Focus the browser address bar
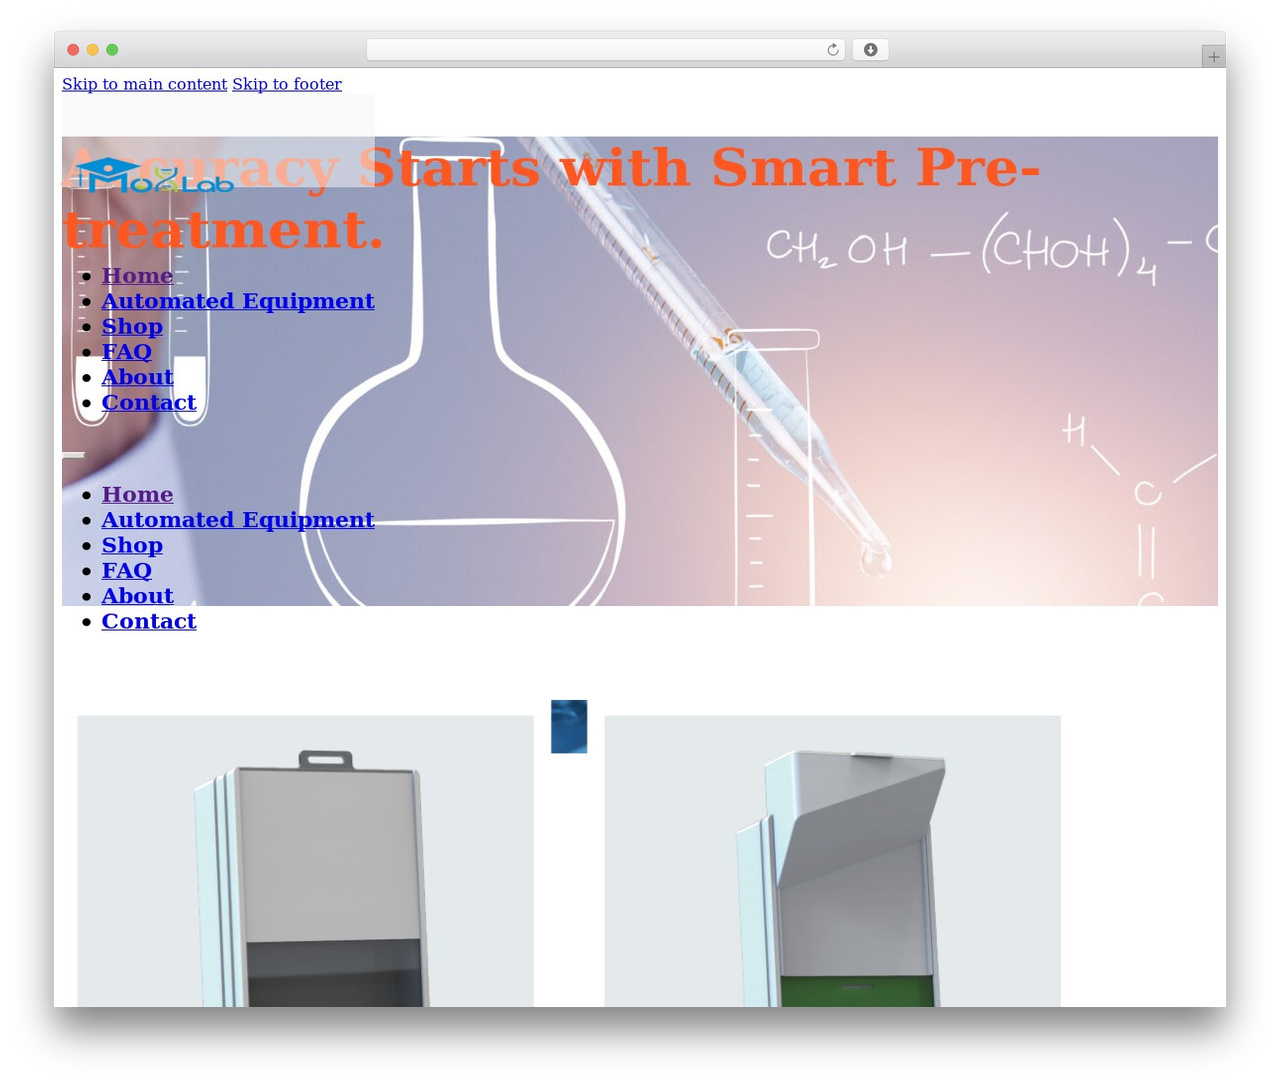 [605, 50]
